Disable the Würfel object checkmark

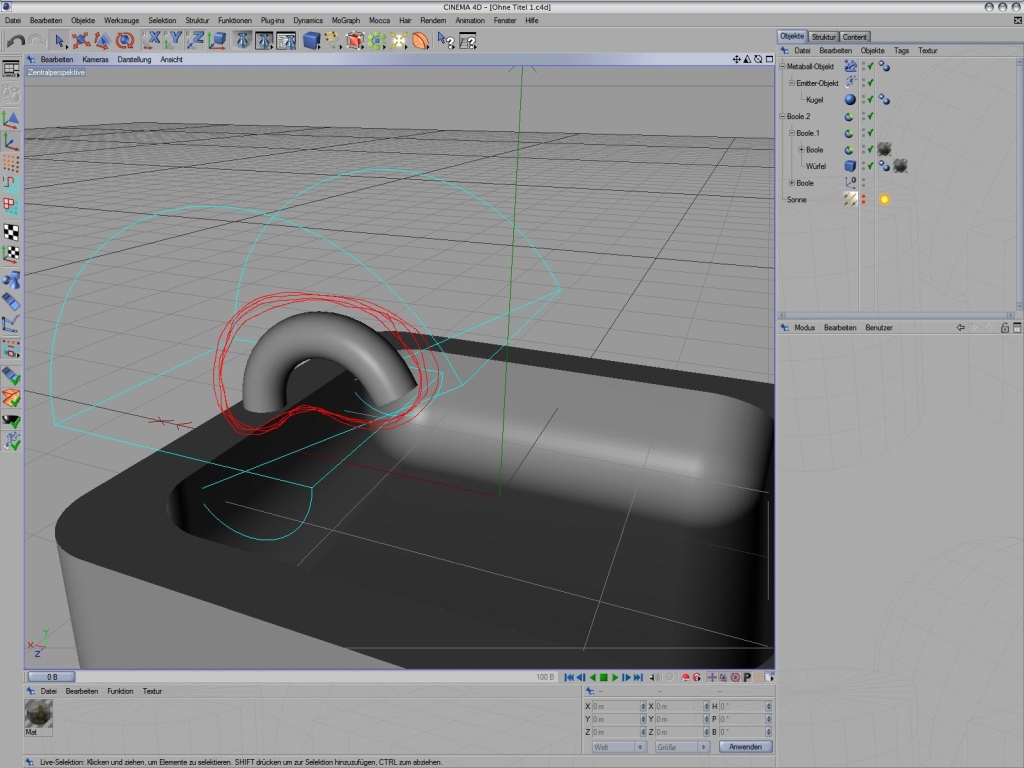871,166
